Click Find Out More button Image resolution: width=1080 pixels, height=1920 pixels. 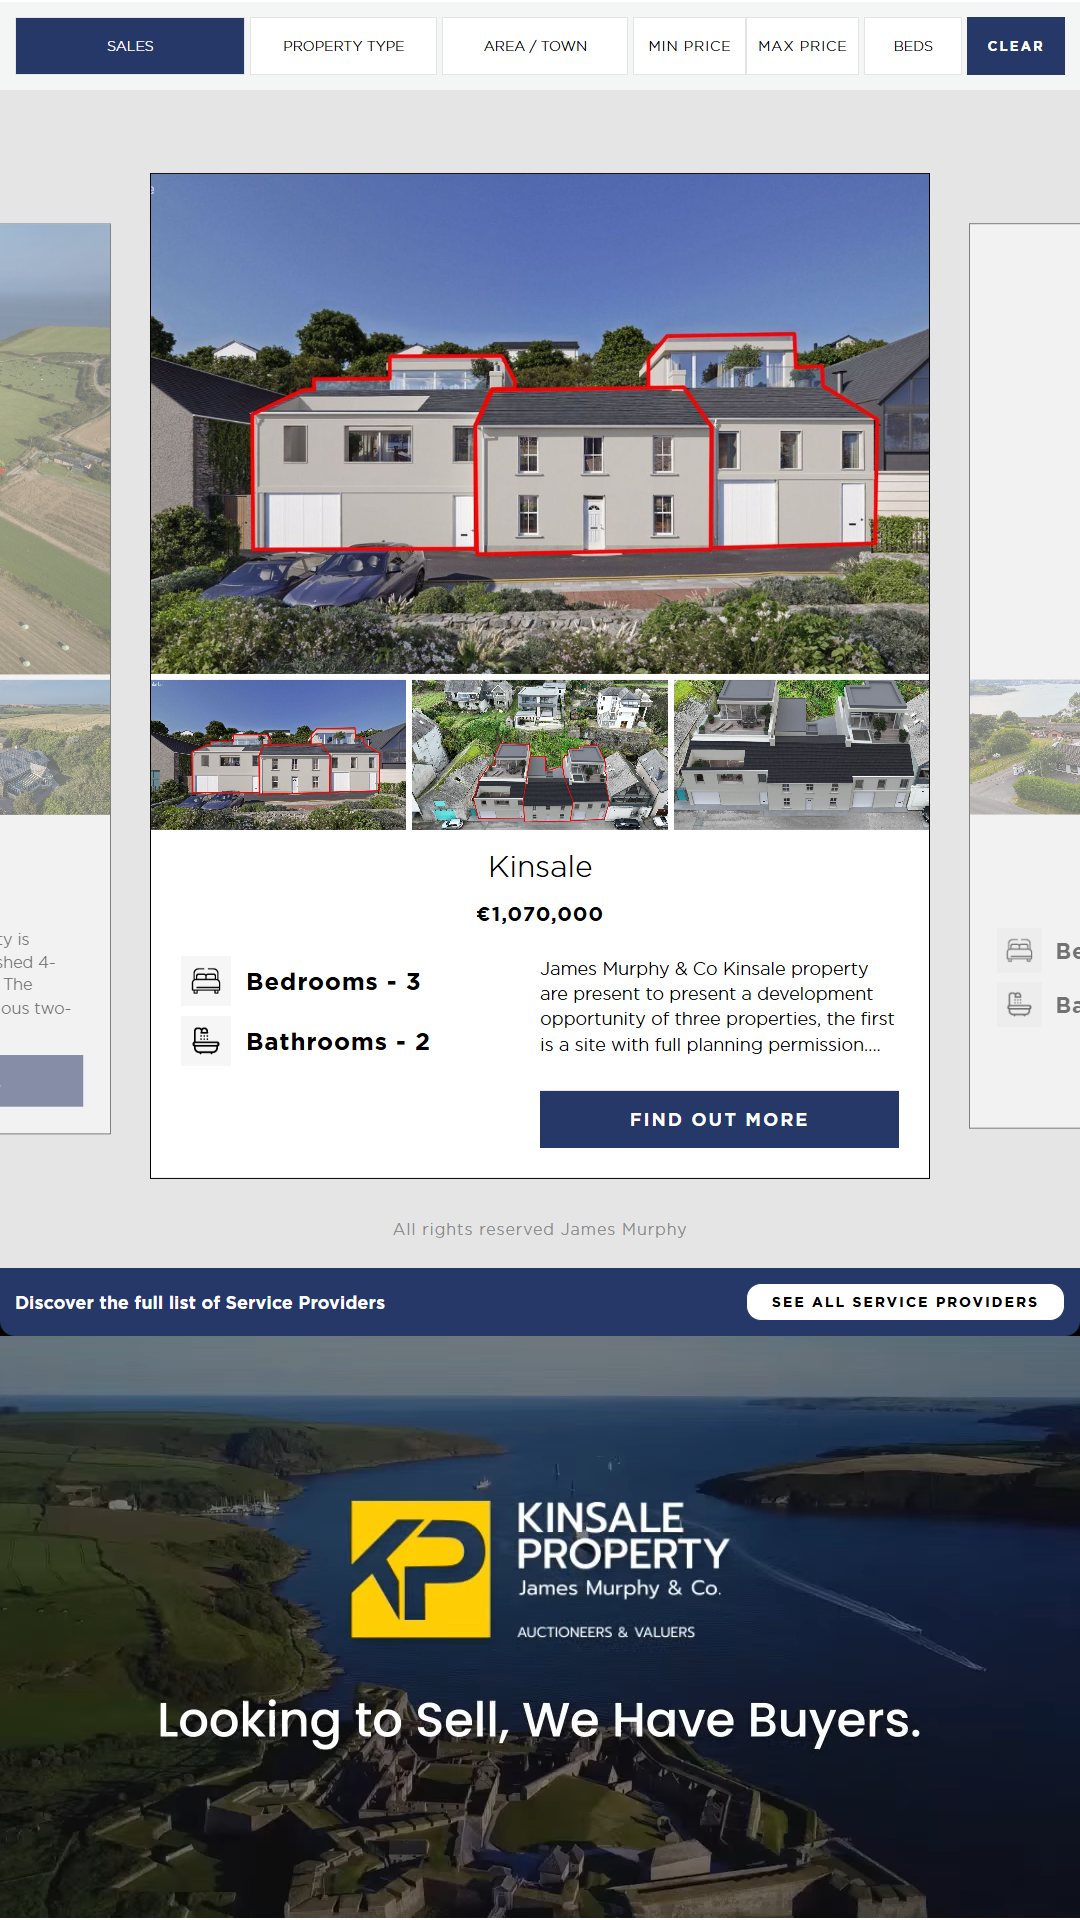[719, 1119]
